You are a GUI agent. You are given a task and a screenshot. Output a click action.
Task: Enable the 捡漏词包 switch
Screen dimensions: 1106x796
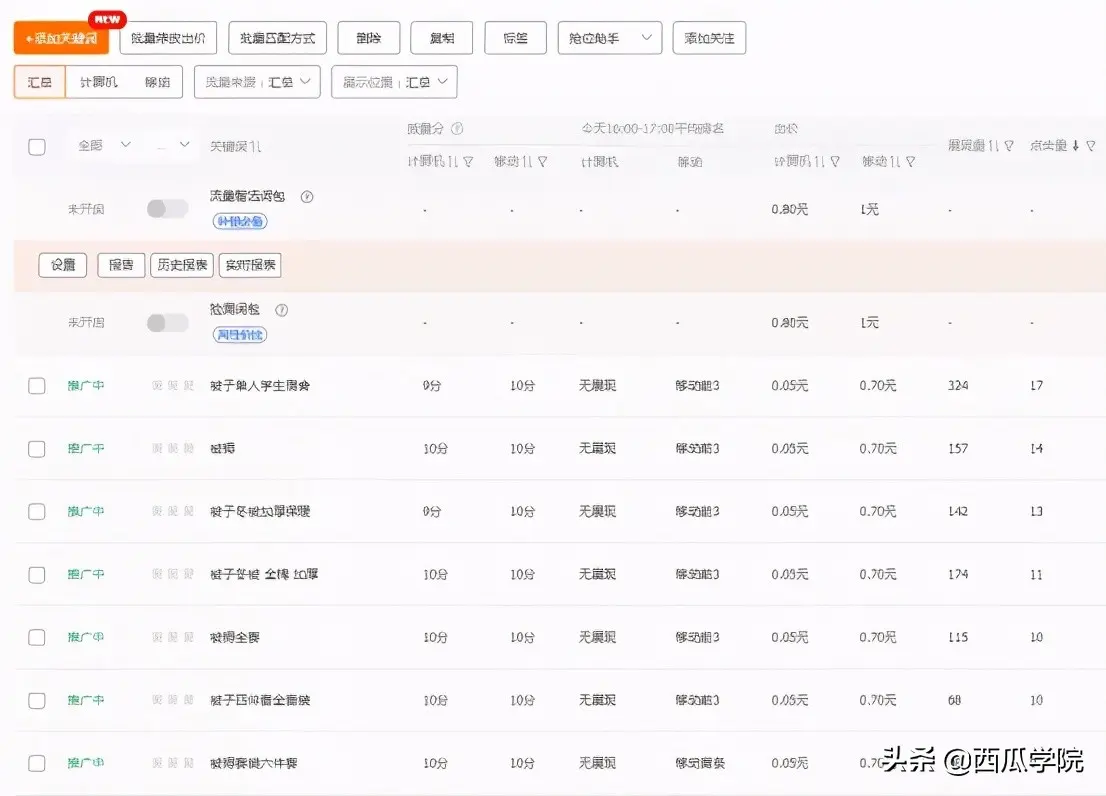(x=167, y=323)
